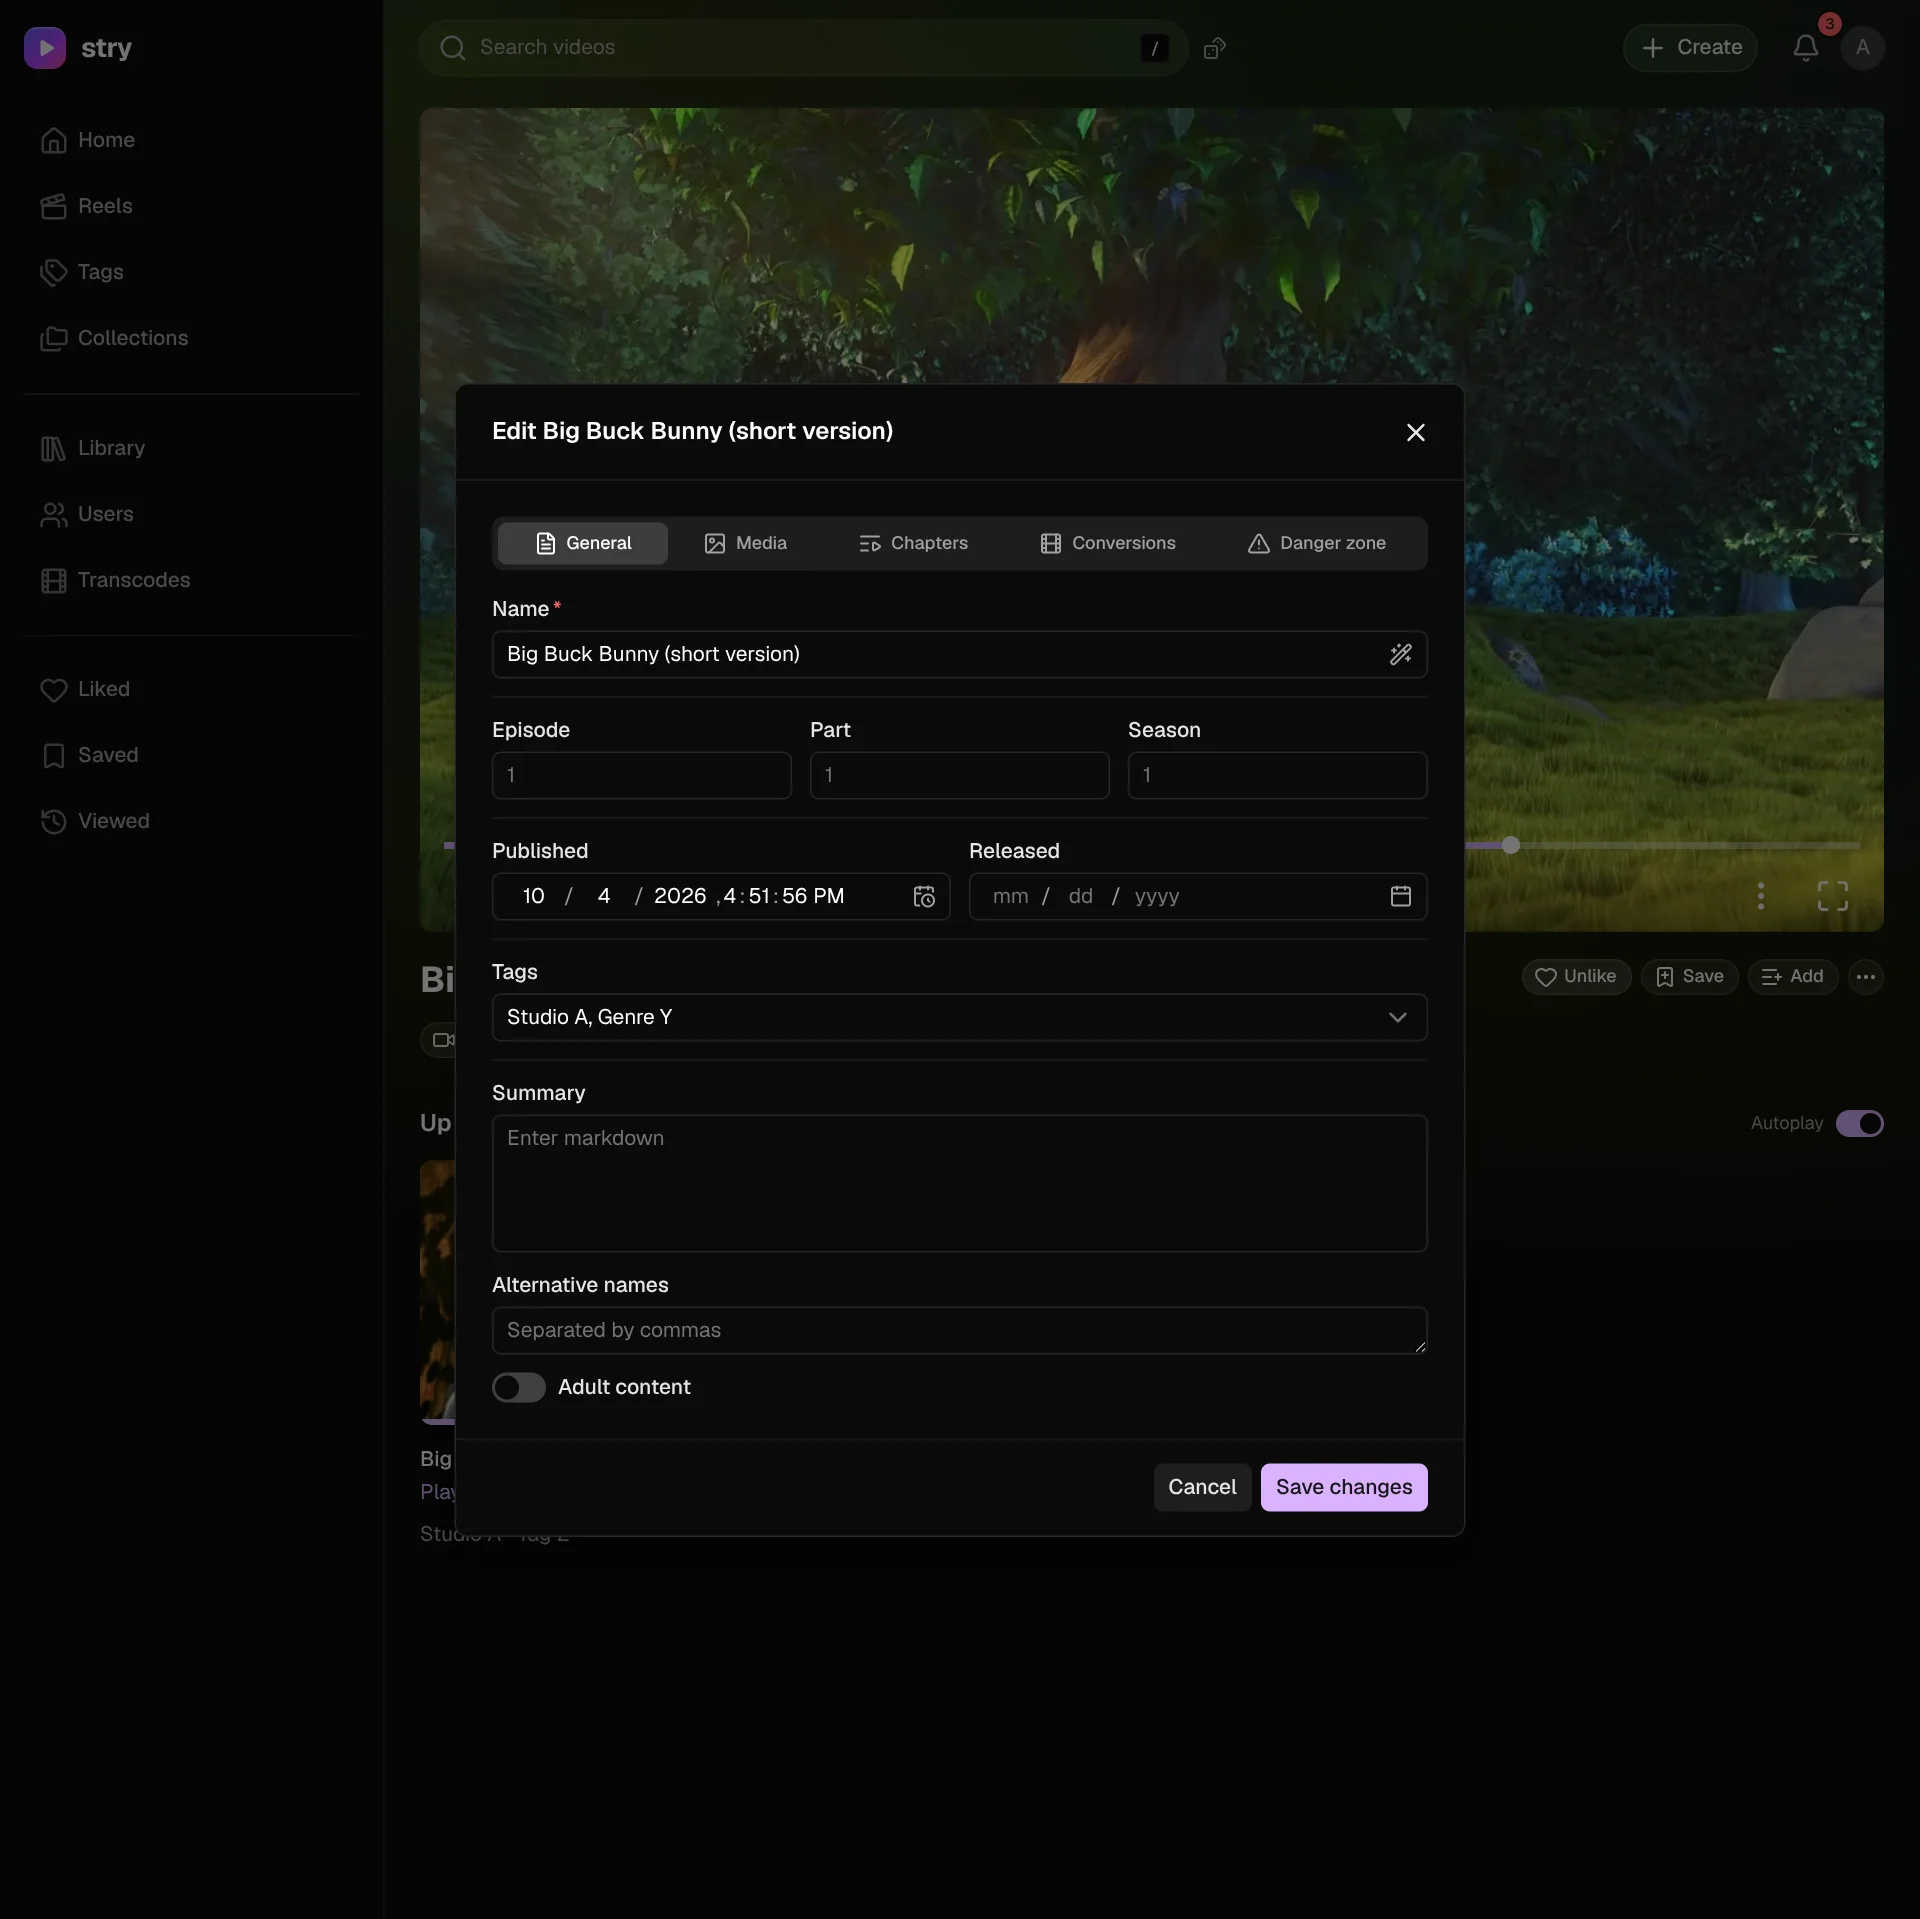Screen dimensions: 1920x1919
Task: Expand the Tags dropdown
Action: pos(959,1017)
